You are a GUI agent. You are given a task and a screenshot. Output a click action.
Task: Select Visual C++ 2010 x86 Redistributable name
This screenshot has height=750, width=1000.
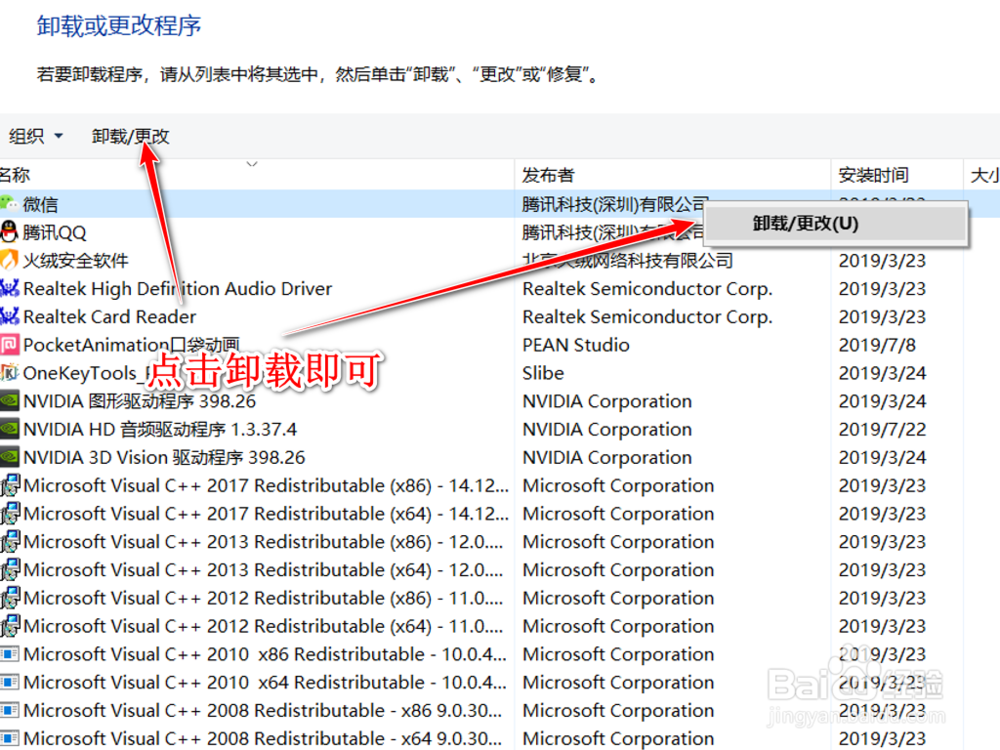[265, 654]
